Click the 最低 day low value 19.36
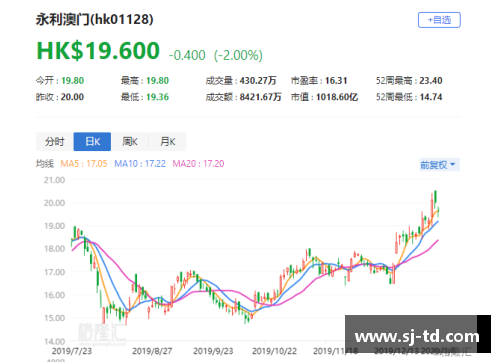Image resolution: width=500 pixels, height=362 pixels. 157,97
